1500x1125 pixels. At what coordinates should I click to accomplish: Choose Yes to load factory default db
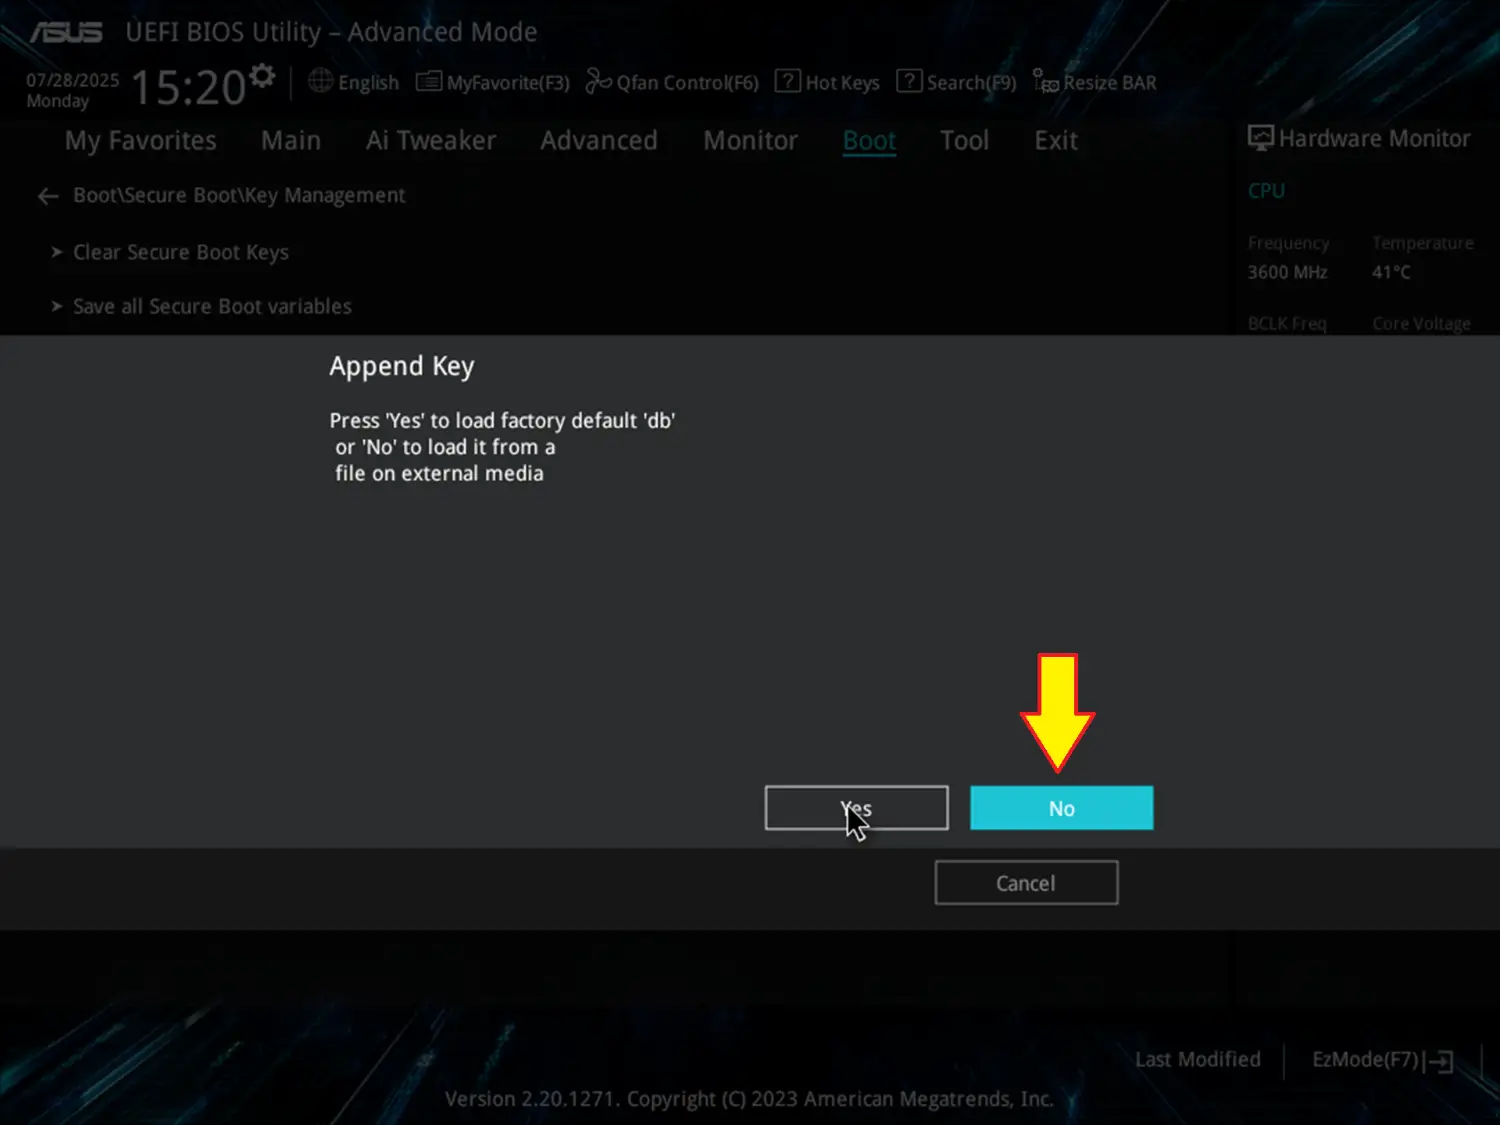coord(857,808)
